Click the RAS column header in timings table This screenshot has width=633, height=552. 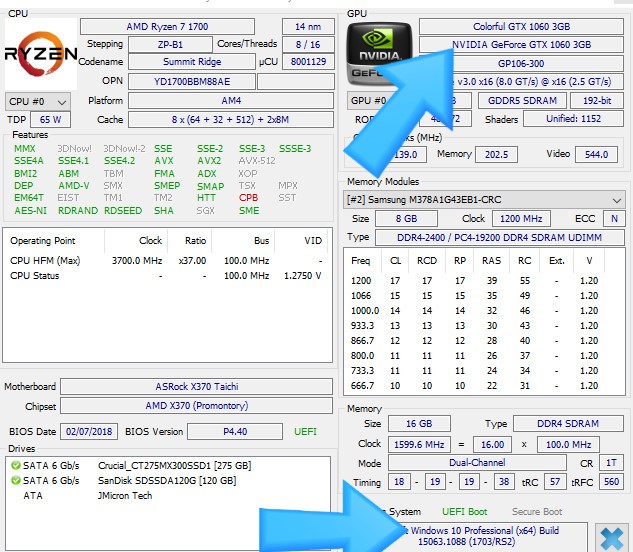pyautogui.click(x=491, y=261)
